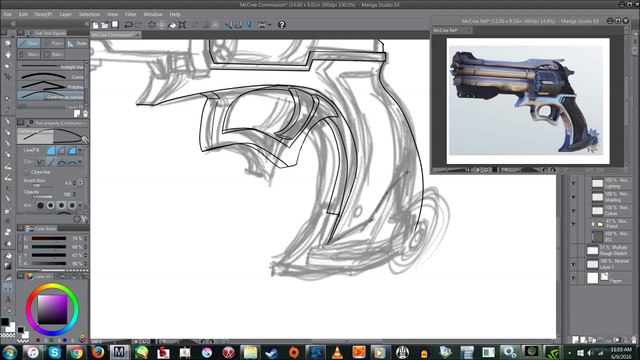The image size is (640, 360).
Task: Open the Selection menu
Action: (x=89, y=14)
